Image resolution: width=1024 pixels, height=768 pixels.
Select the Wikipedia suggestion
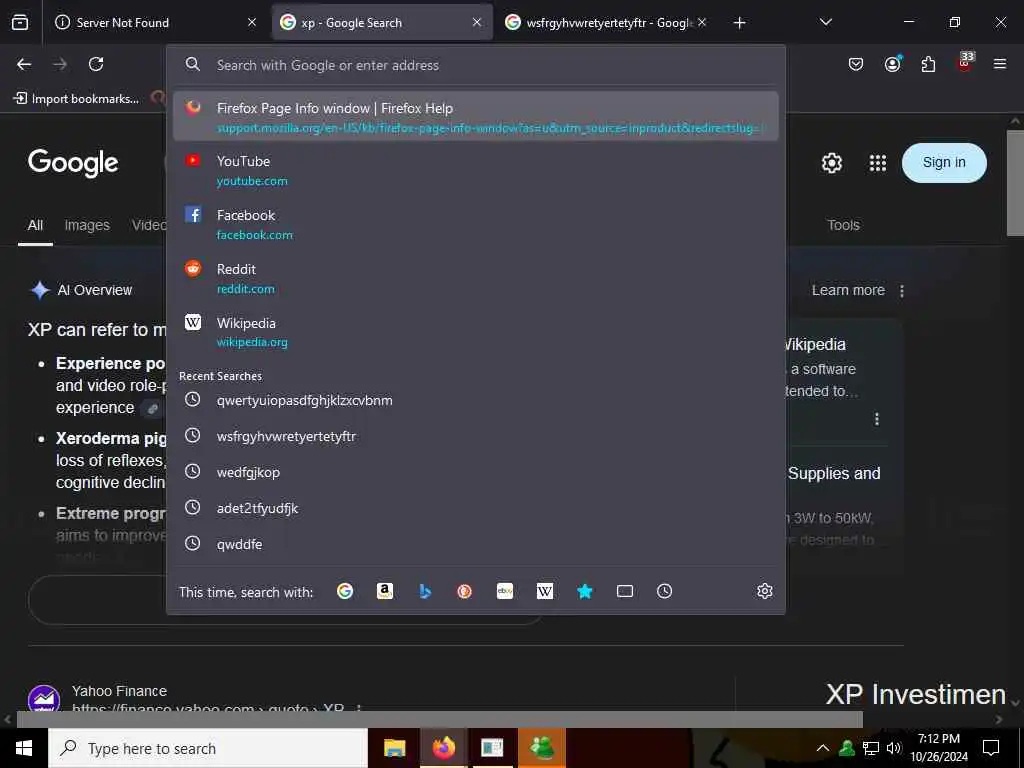click(475, 332)
